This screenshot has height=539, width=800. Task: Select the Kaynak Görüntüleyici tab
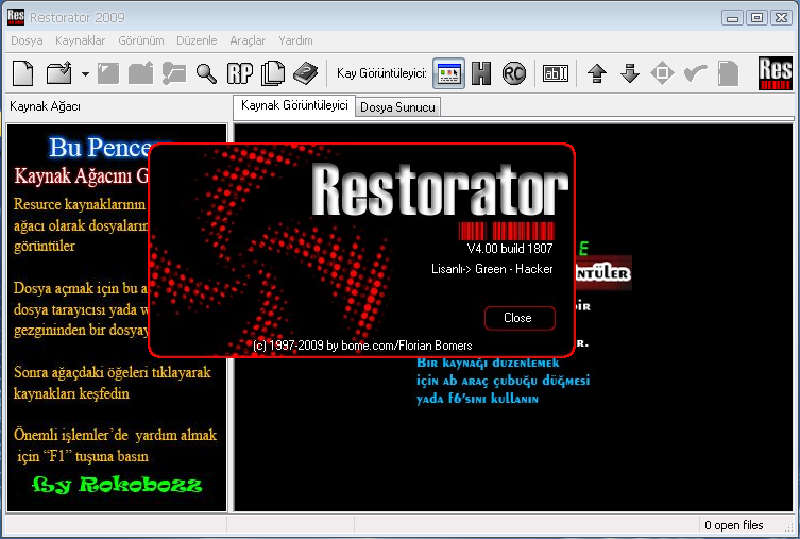[x=294, y=106]
